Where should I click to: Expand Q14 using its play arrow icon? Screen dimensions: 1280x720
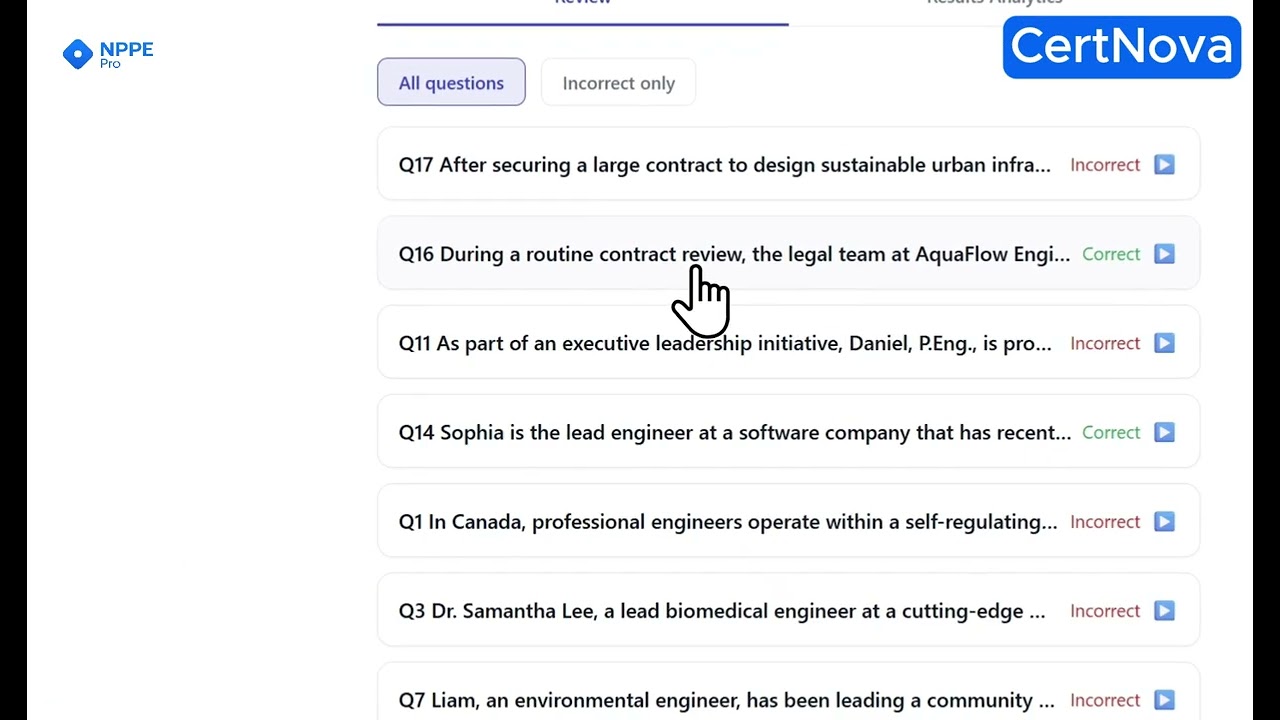pos(1164,432)
